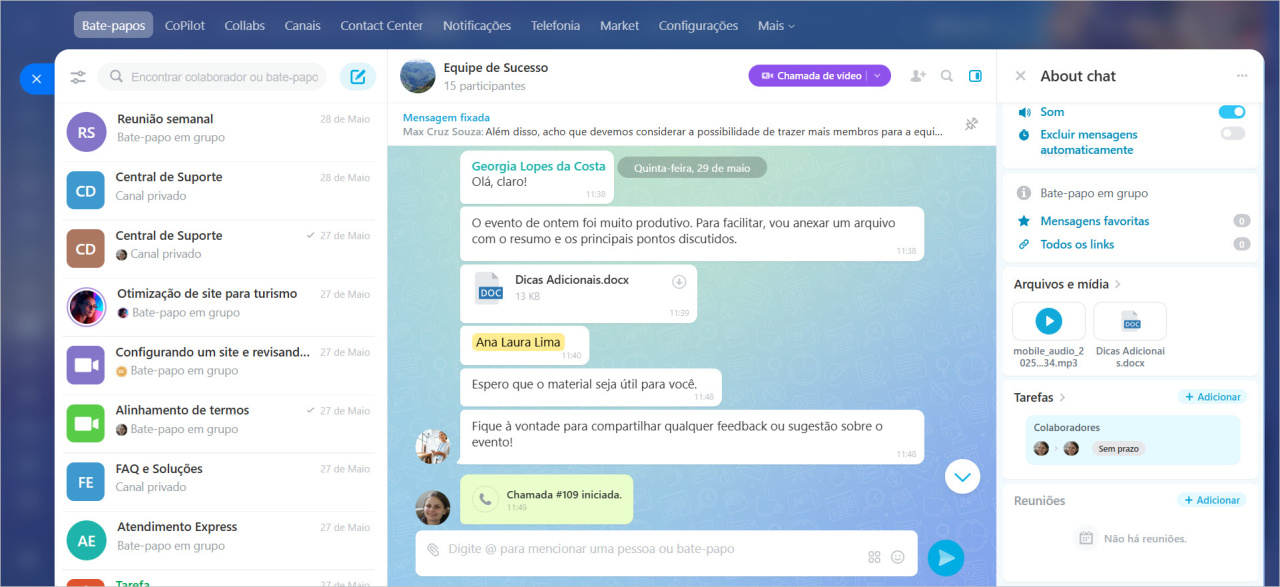Image resolution: width=1280 pixels, height=587 pixels.
Task: Click the Som speaker icon
Action: [x=1024, y=112]
